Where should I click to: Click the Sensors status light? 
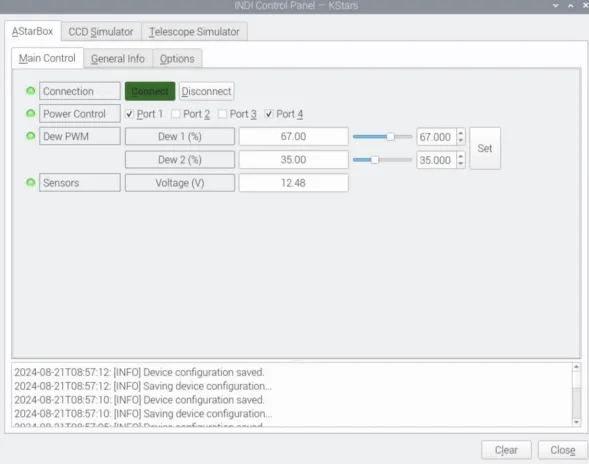[x=30, y=183]
